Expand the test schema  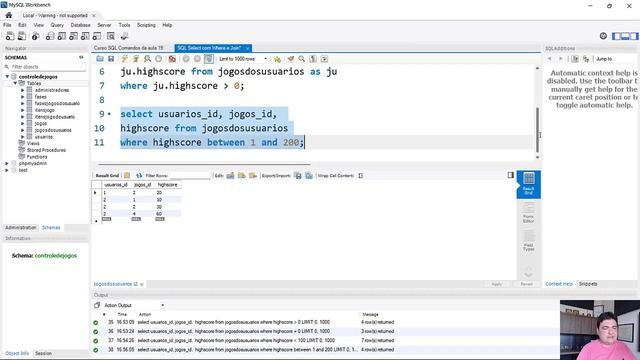[7, 170]
